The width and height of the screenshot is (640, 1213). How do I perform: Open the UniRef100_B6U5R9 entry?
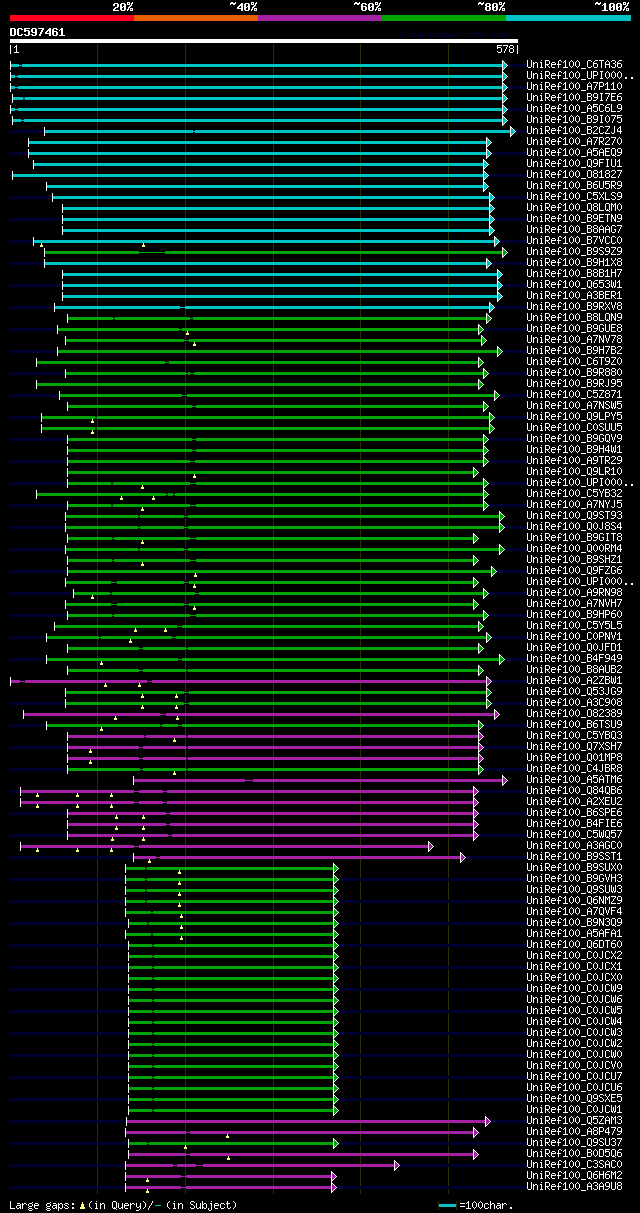(574, 185)
